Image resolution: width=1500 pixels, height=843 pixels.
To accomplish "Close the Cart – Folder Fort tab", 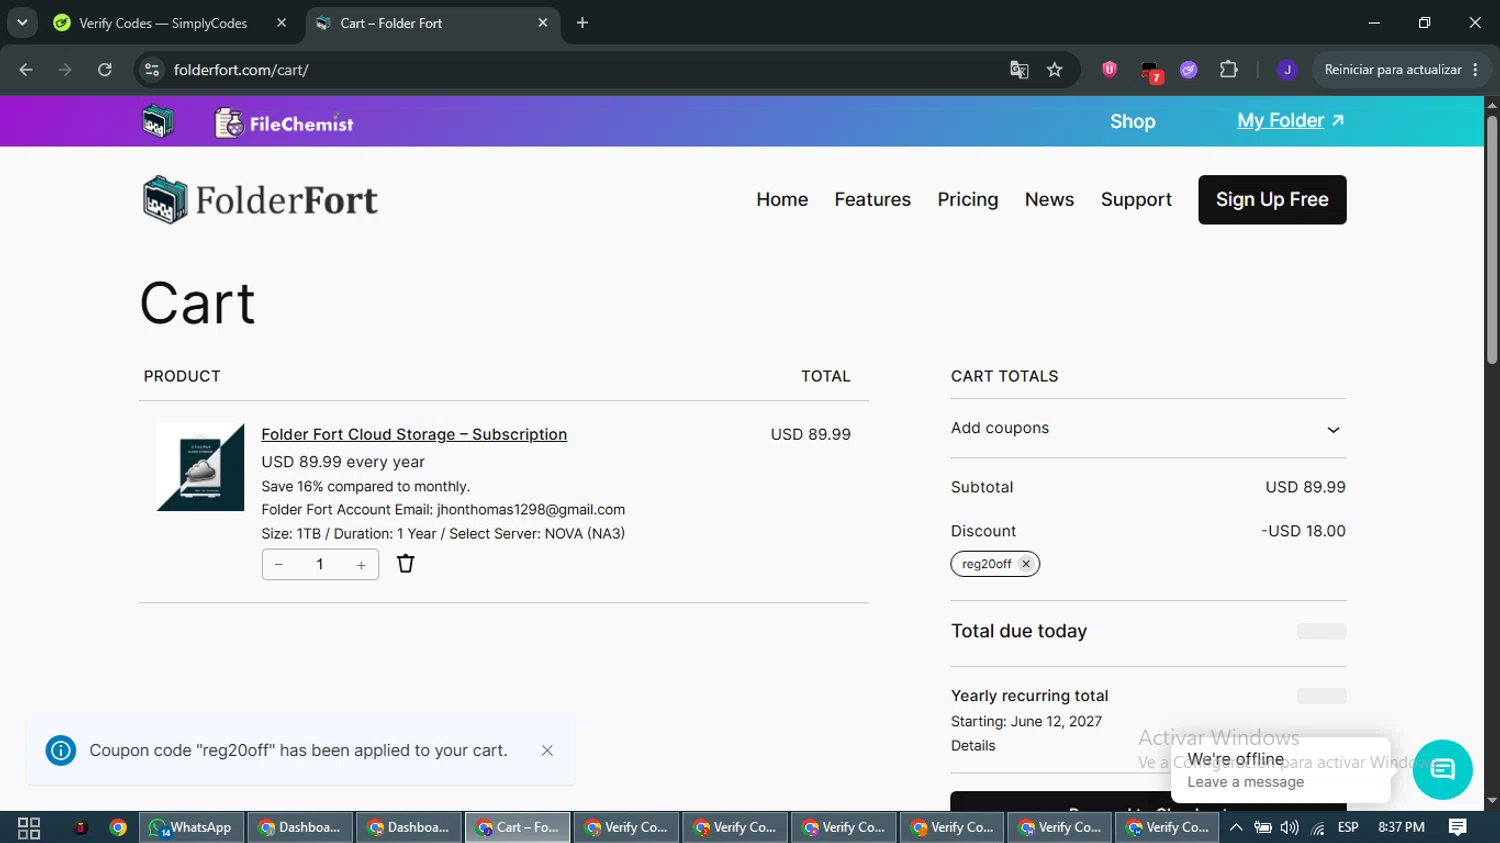I will 543,23.
